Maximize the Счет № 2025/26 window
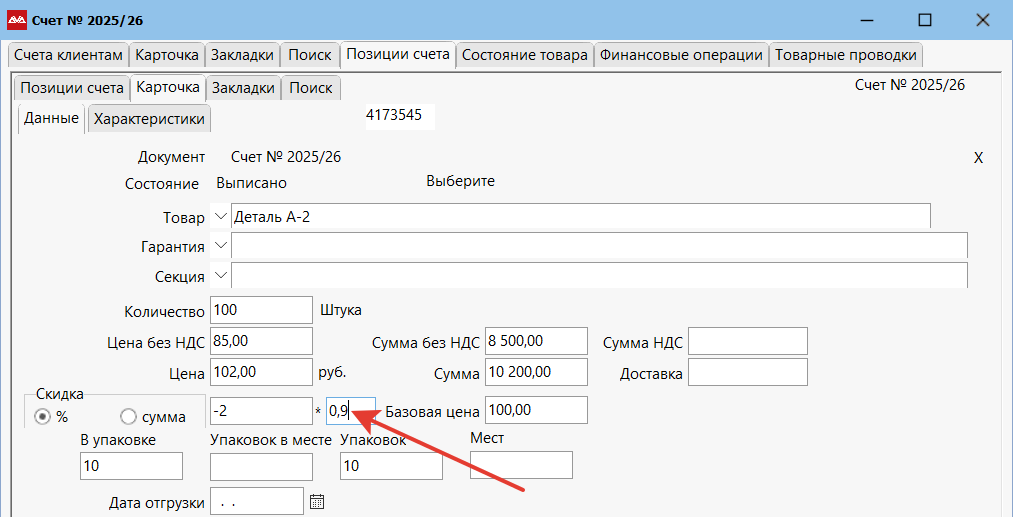The width and height of the screenshot is (1013, 517). tap(925, 20)
